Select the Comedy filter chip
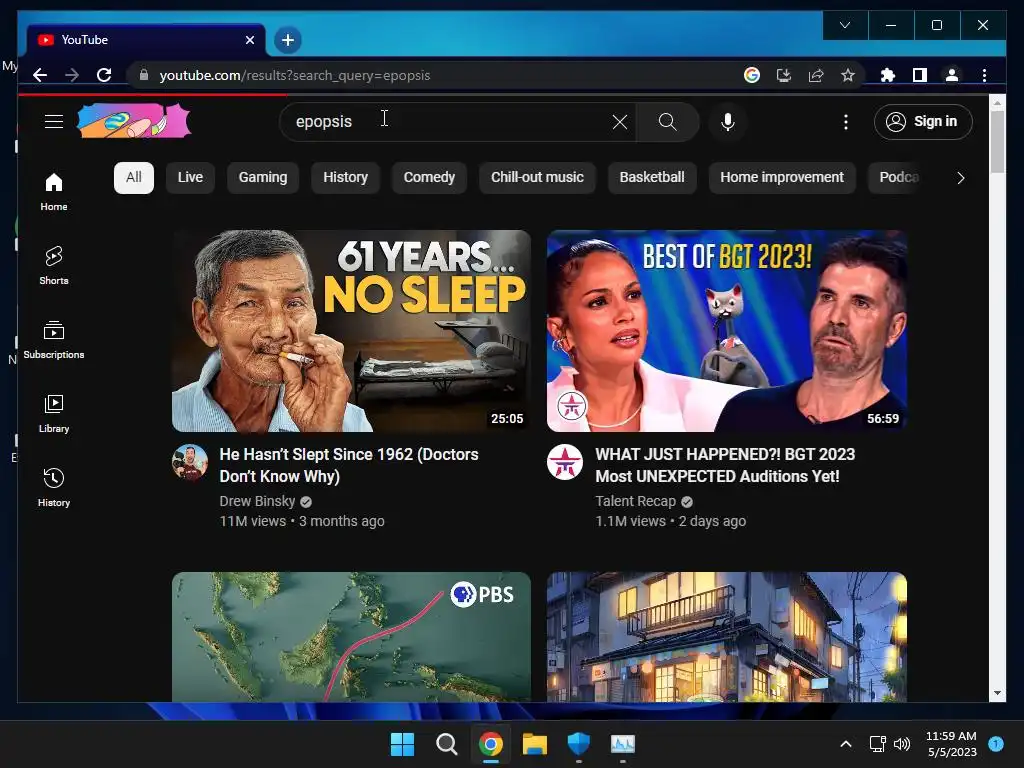Viewport: 1024px width, 768px height. (x=429, y=178)
